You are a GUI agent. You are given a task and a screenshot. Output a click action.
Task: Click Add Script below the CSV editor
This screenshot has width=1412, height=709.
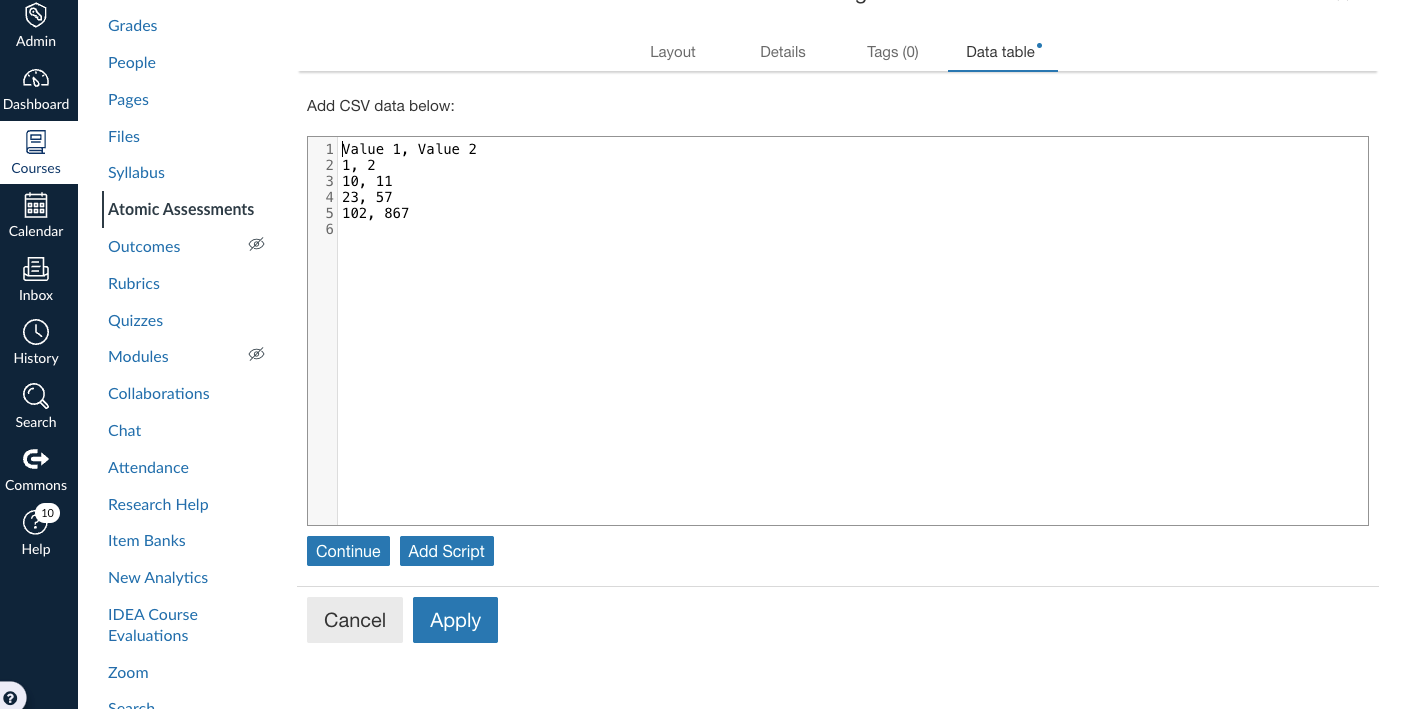(x=446, y=550)
